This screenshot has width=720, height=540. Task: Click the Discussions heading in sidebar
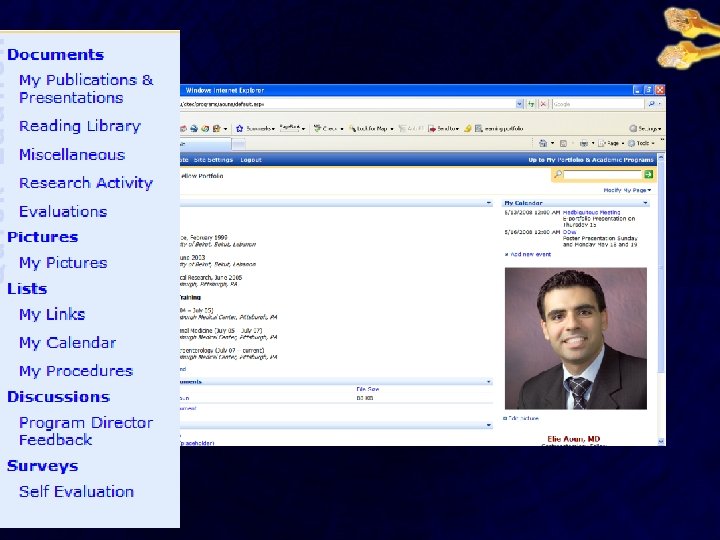(x=58, y=396)
